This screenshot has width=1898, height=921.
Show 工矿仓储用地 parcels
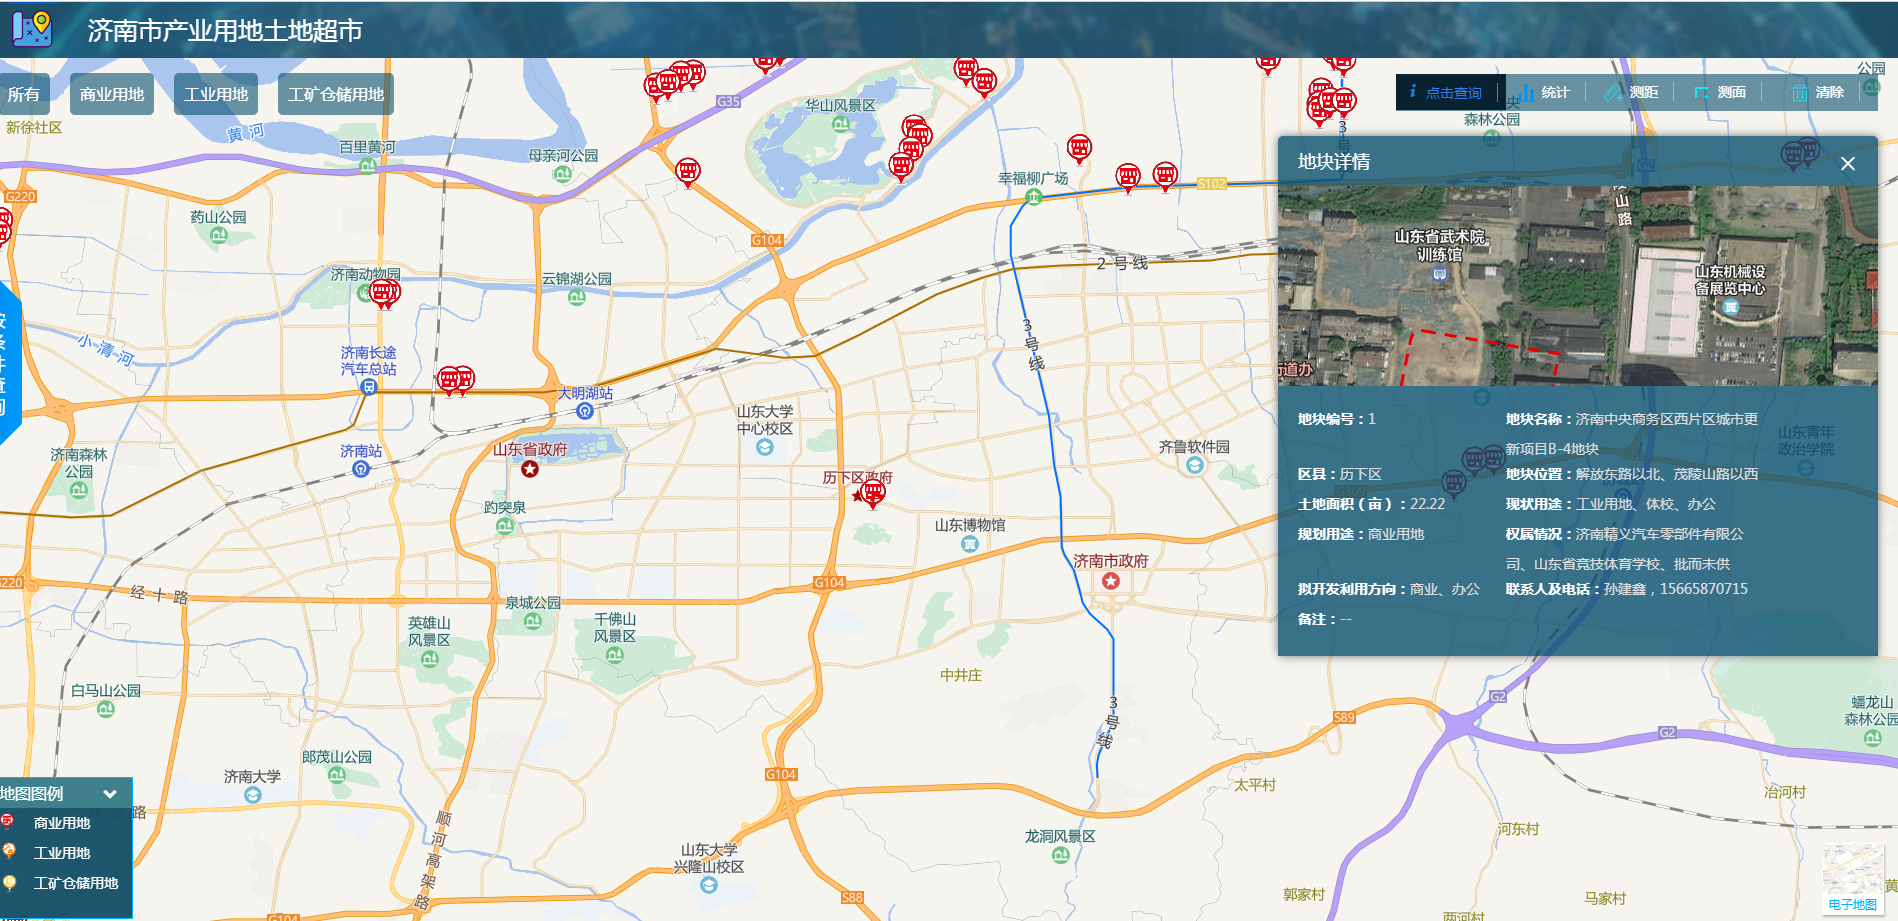pyautogui.click(x=335, y=95)
